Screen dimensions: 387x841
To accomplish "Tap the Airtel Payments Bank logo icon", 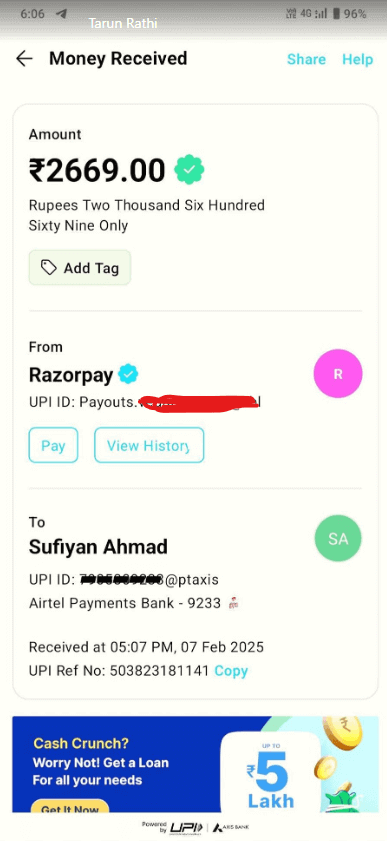I will click(233, 603).
